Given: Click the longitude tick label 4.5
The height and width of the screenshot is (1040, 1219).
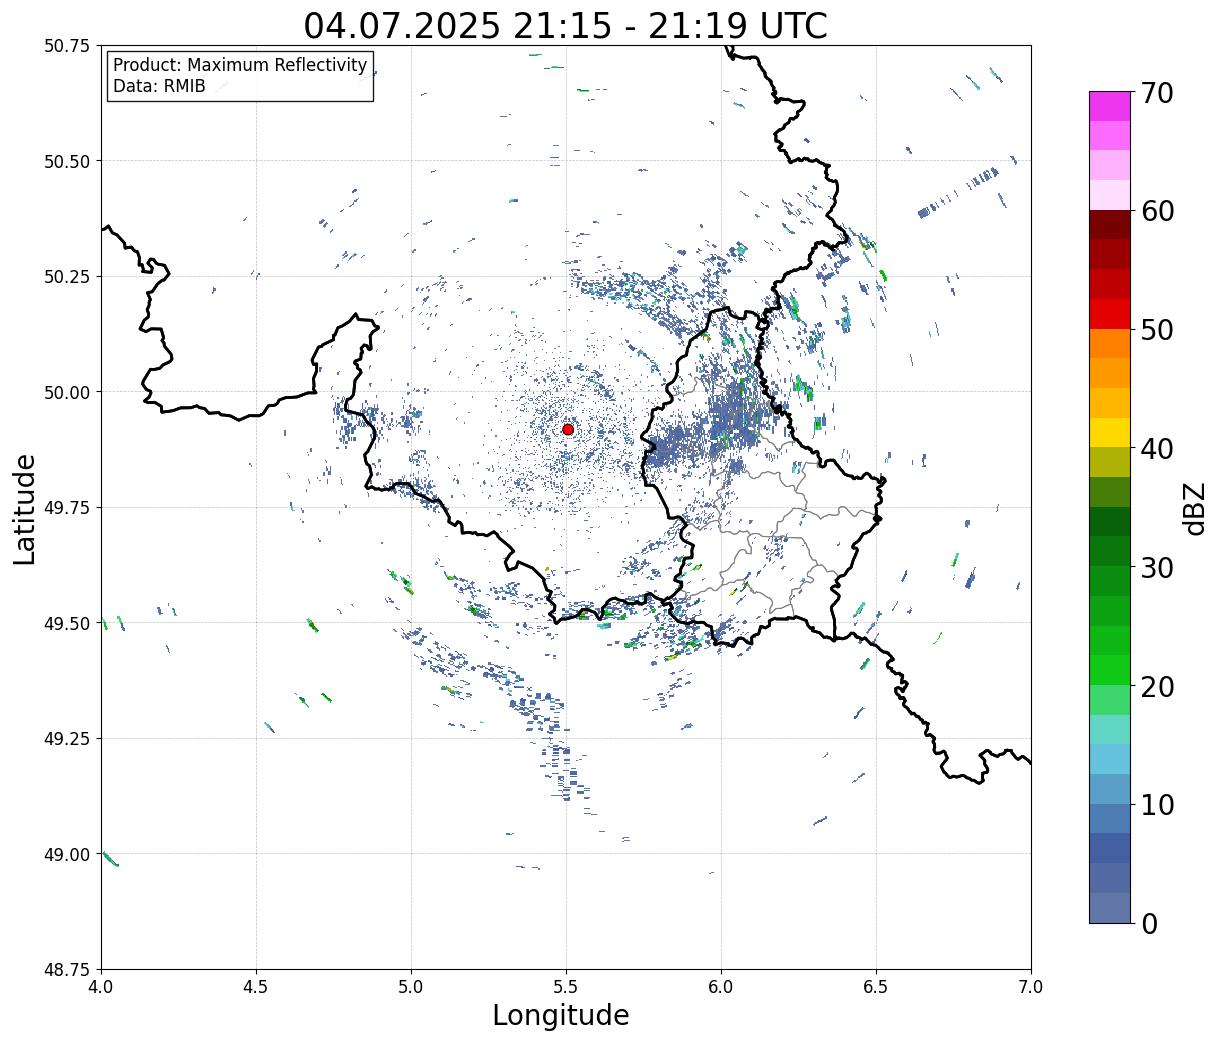Looking at the screenshot, I should [x=256, y=987].
